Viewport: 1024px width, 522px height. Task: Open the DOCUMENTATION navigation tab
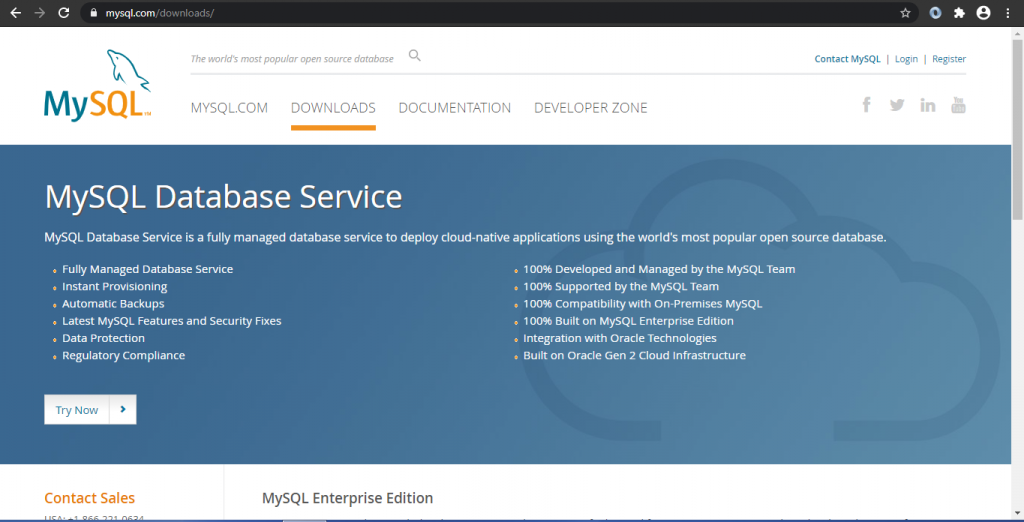tap(455, 108)
